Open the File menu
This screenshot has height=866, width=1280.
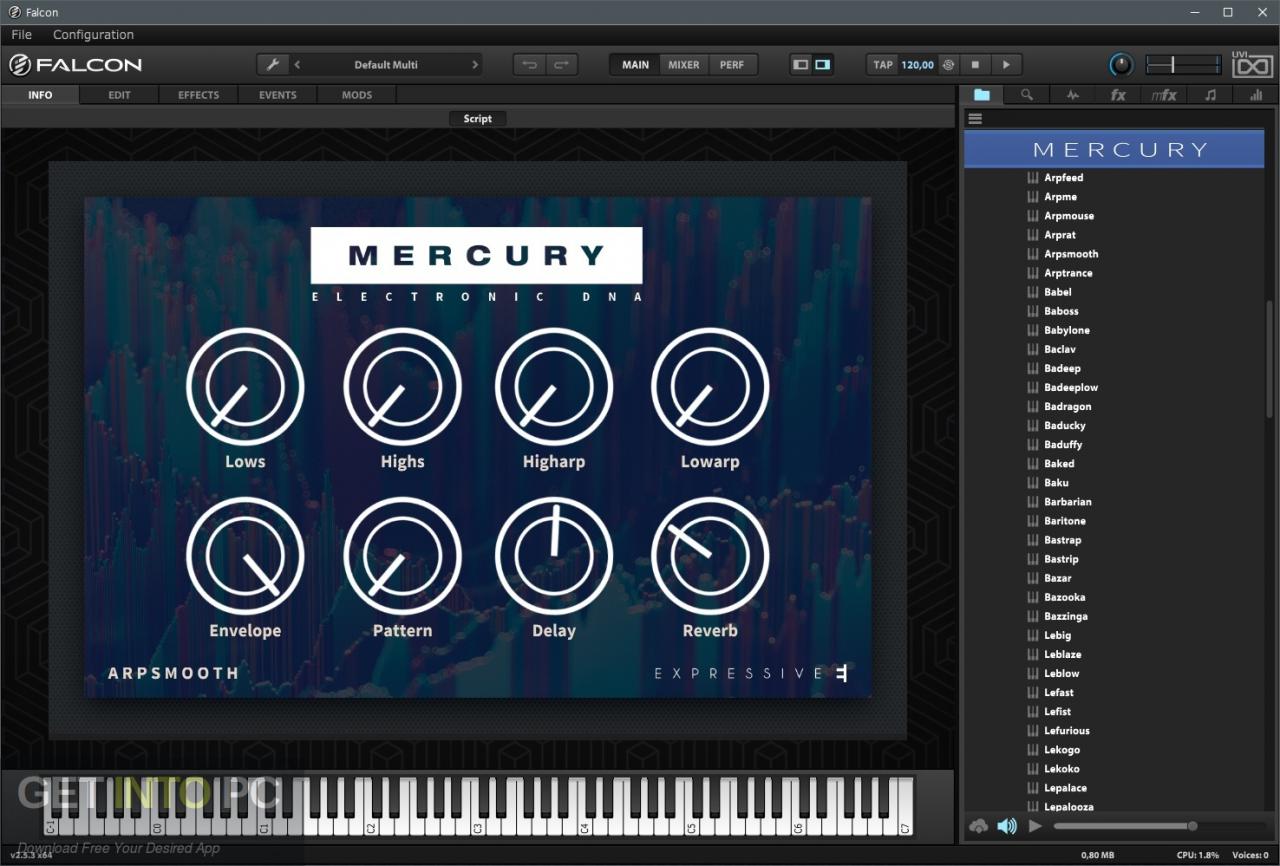(x=22, y=35)
